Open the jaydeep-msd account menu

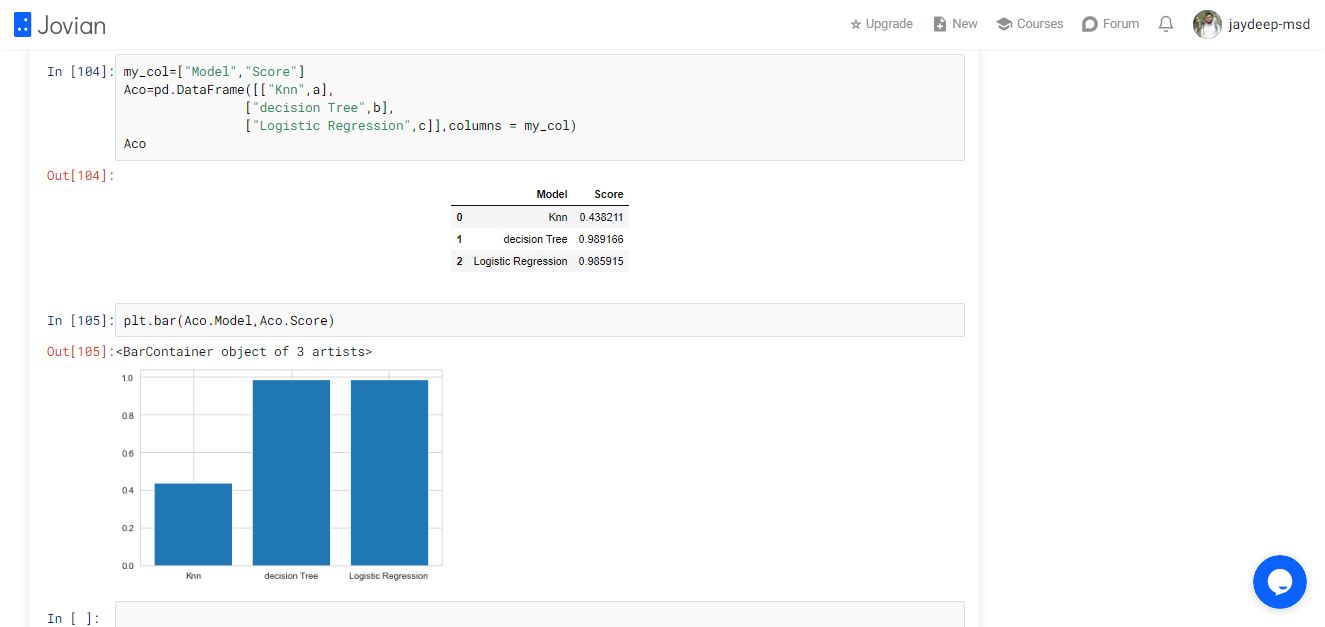1269,24
